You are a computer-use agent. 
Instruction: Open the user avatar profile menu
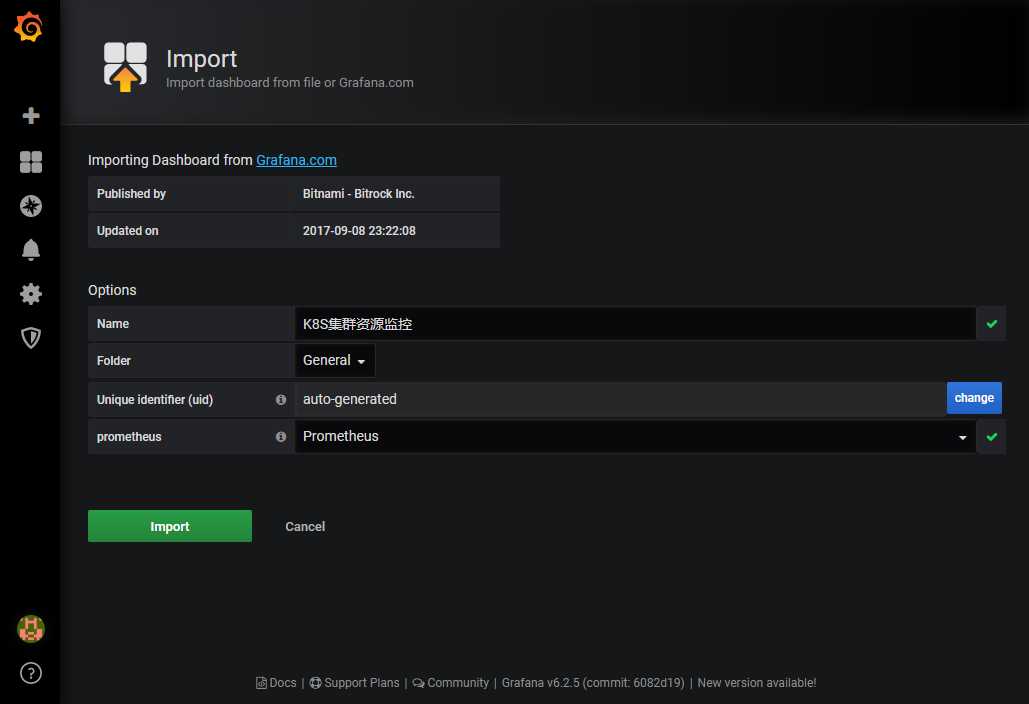(x=31, y=629)
